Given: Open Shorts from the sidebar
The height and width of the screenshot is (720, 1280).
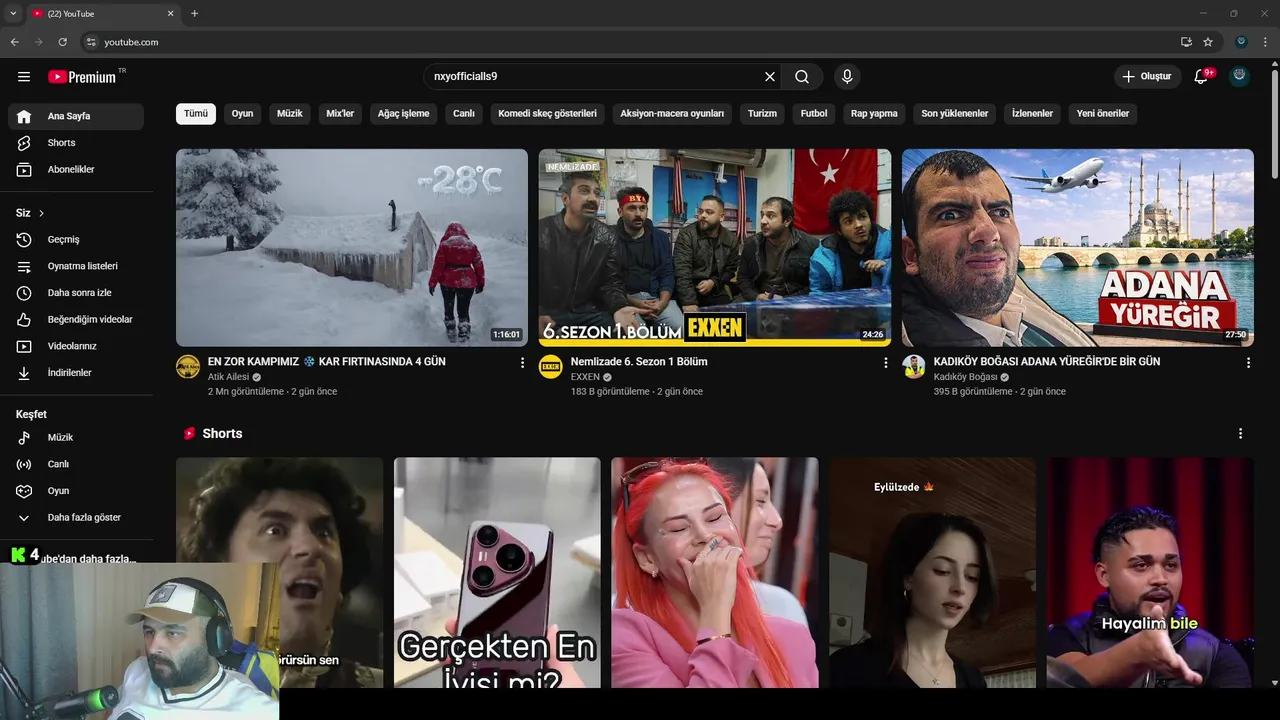Looking at the screenshot, I should (76, 143).
